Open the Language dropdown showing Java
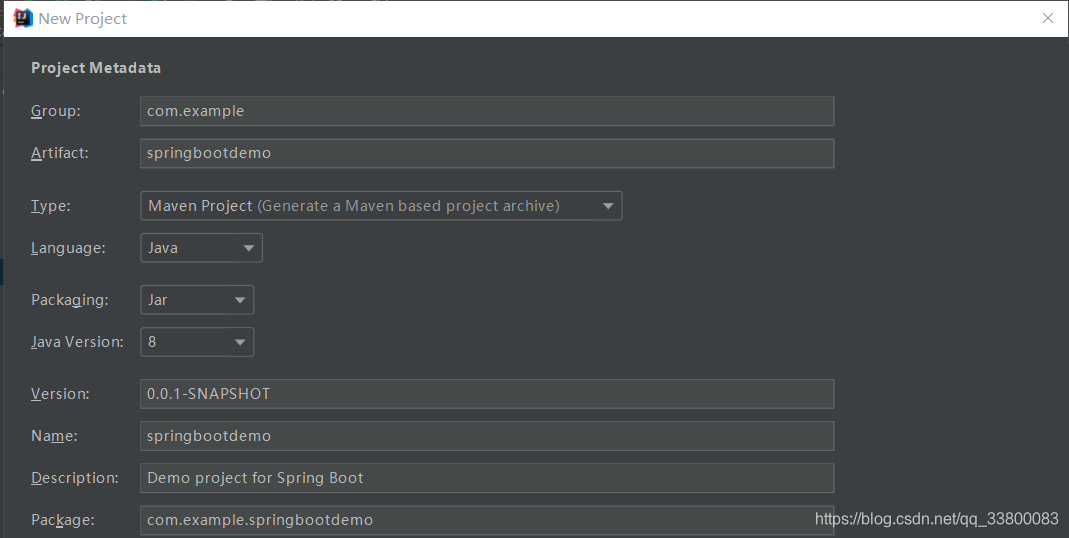This screenshot has height=538, width=1069. (x=201, y=248)
